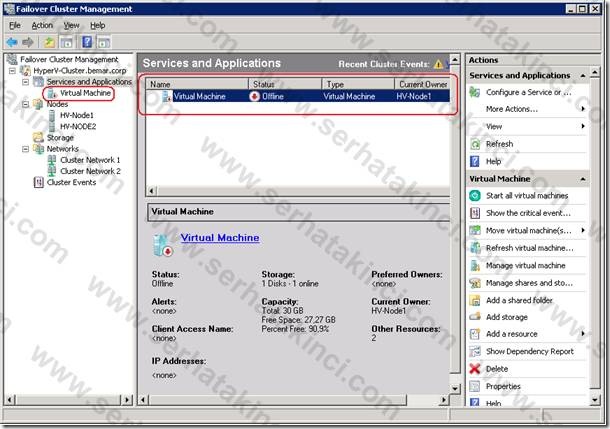
Task: Select Cluster Network 1 in the tree
Action: coord(90,160)
